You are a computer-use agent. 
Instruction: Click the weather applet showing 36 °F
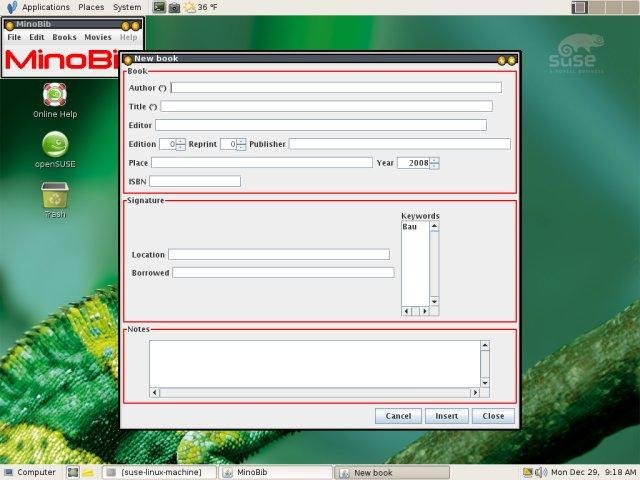(200, 7)
